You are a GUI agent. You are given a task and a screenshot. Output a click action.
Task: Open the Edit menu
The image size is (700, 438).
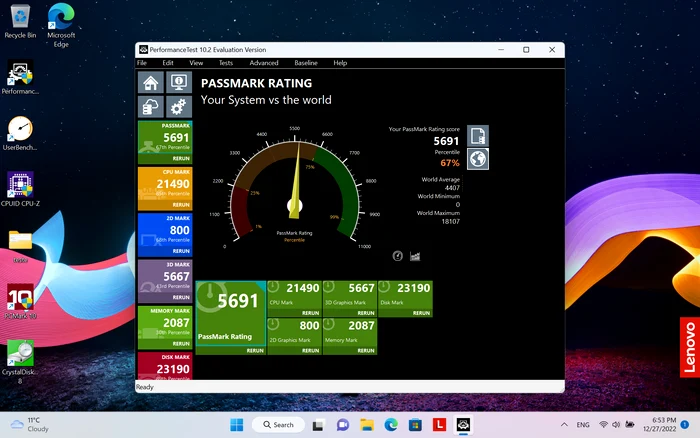(x=168, y=63)
